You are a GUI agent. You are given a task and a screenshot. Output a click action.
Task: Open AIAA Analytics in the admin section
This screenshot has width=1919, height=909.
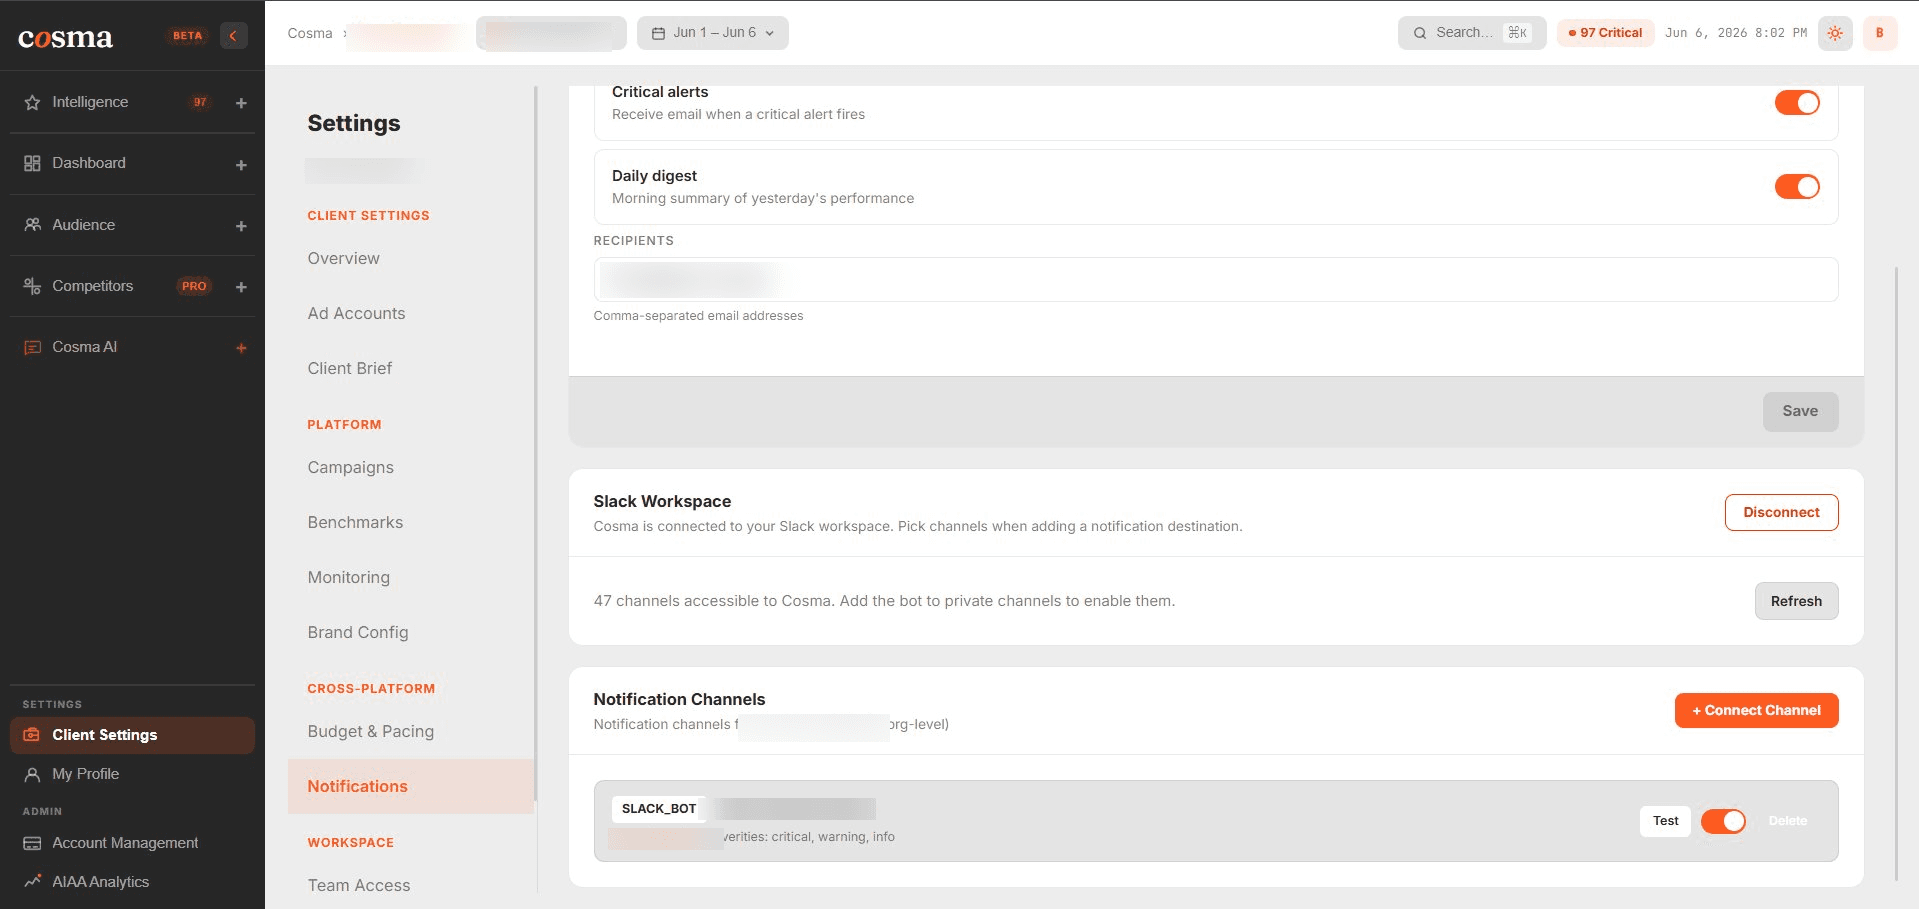100,881
